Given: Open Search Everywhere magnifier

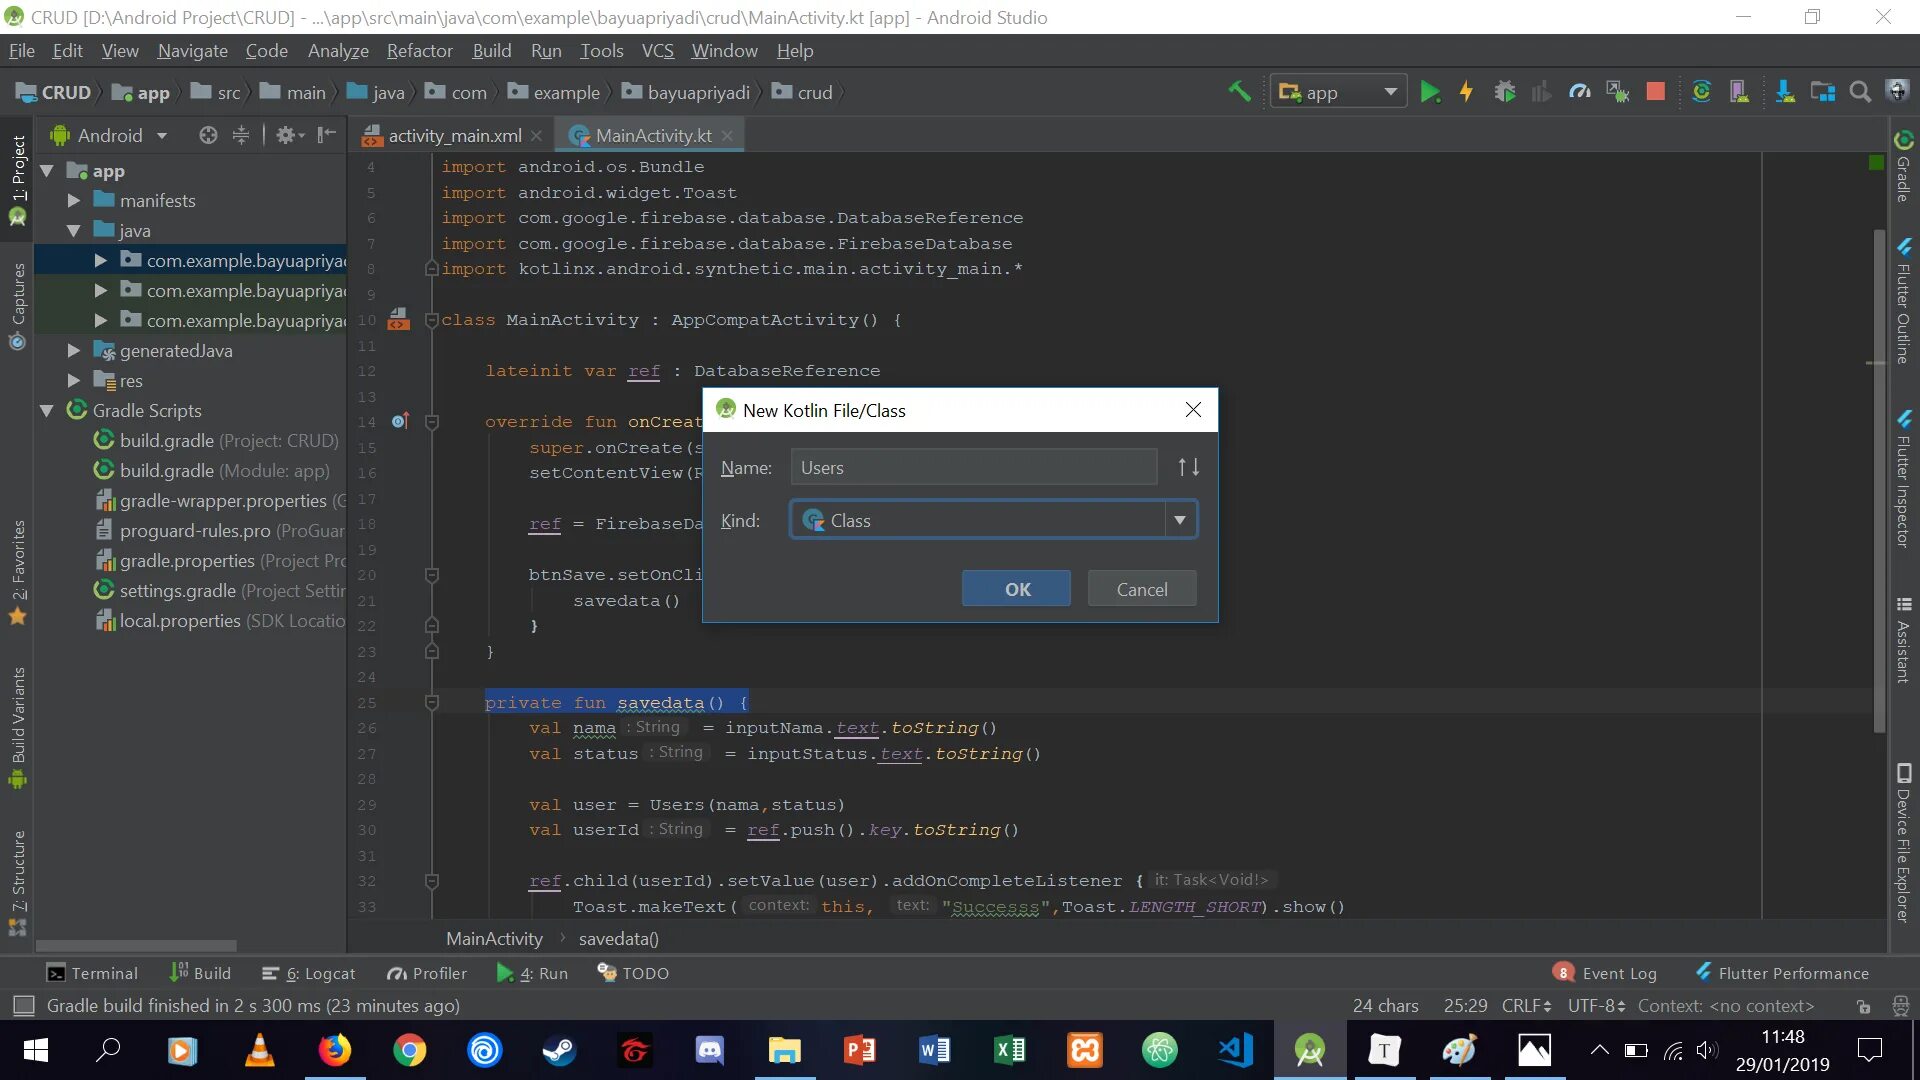Looking at the screenshot, I should point(1860,91).
